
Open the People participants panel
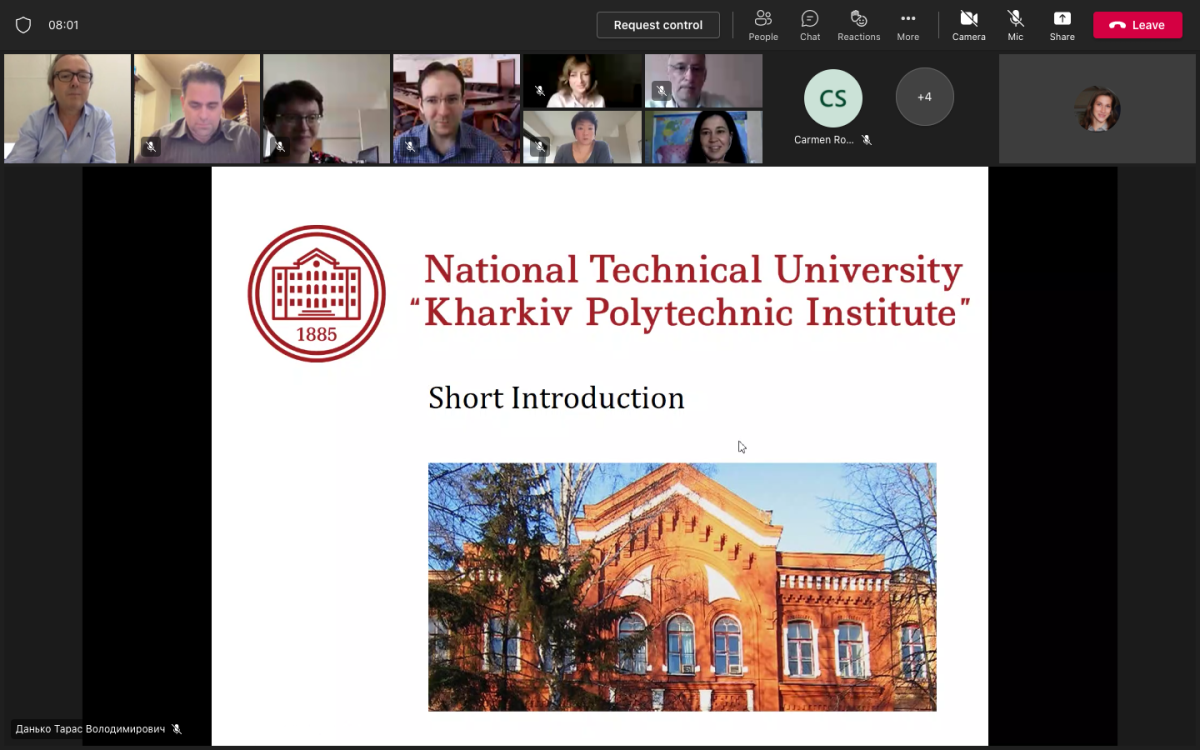click(x=763, y=25)
